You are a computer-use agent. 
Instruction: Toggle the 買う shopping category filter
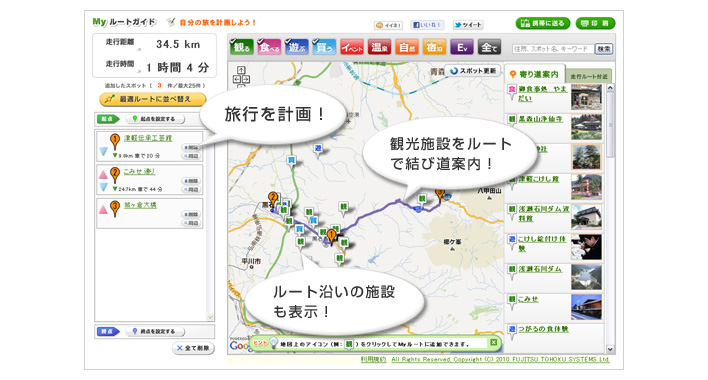point(324,47)
